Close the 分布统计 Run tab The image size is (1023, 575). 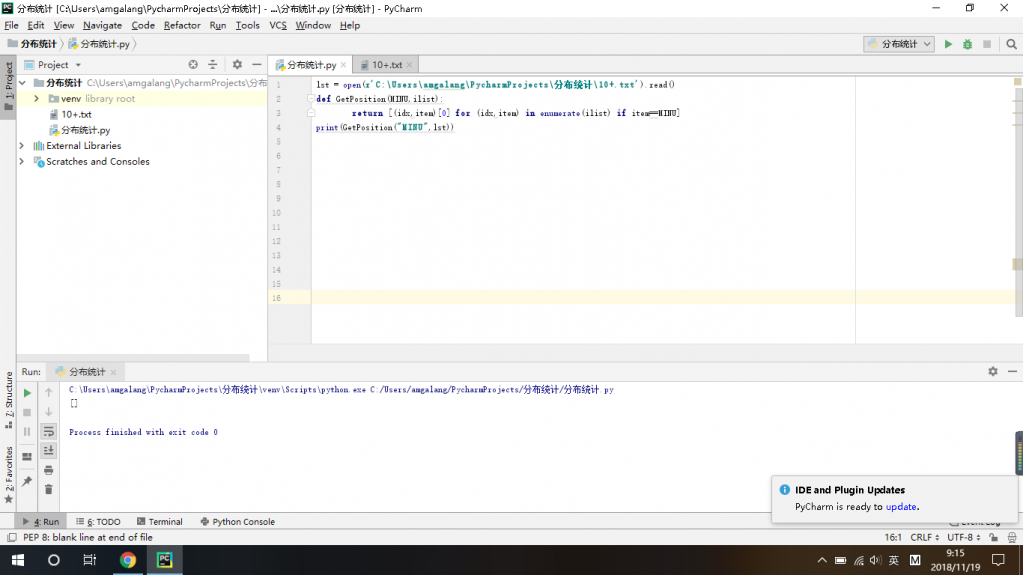pos(113,372)
